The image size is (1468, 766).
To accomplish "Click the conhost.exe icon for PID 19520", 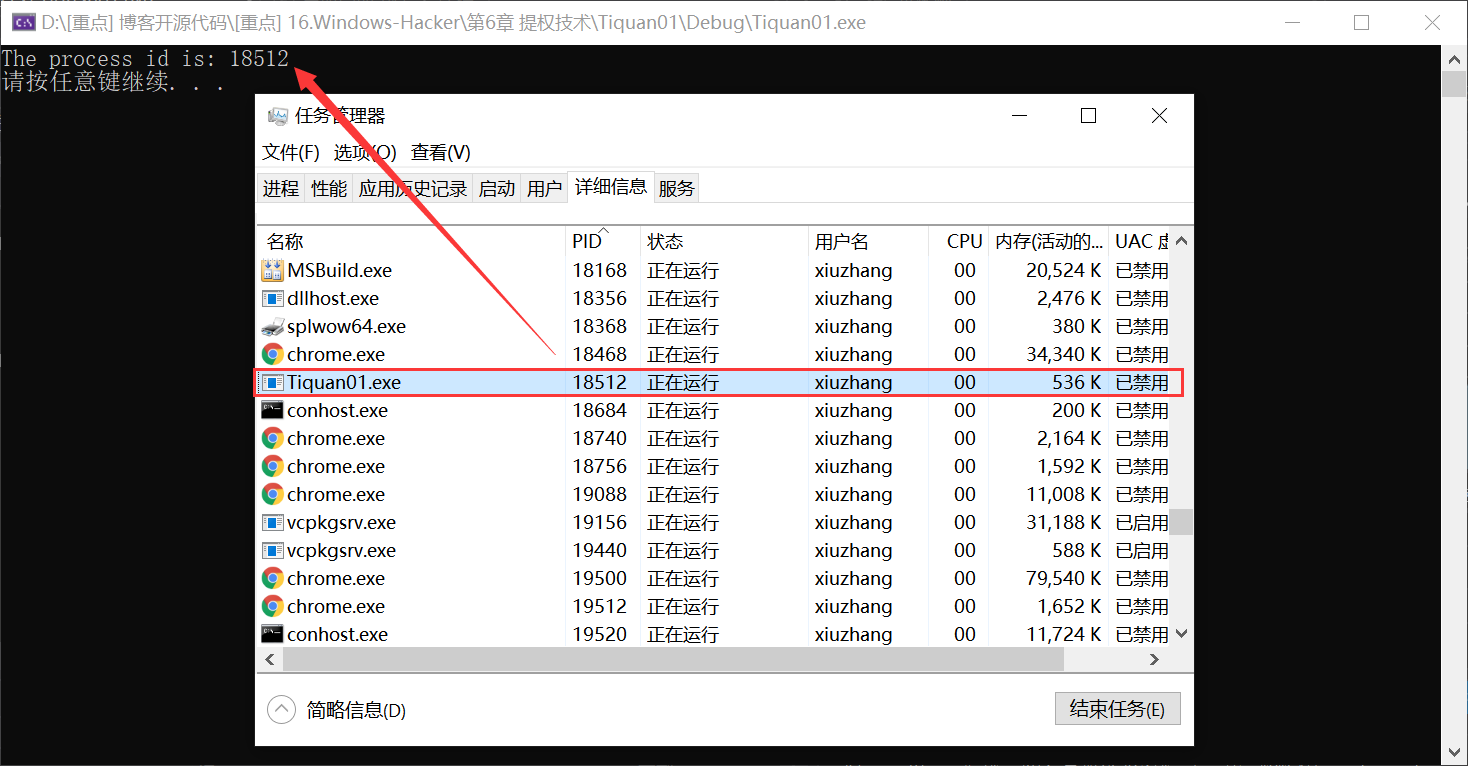I will (x=272, y=634).
